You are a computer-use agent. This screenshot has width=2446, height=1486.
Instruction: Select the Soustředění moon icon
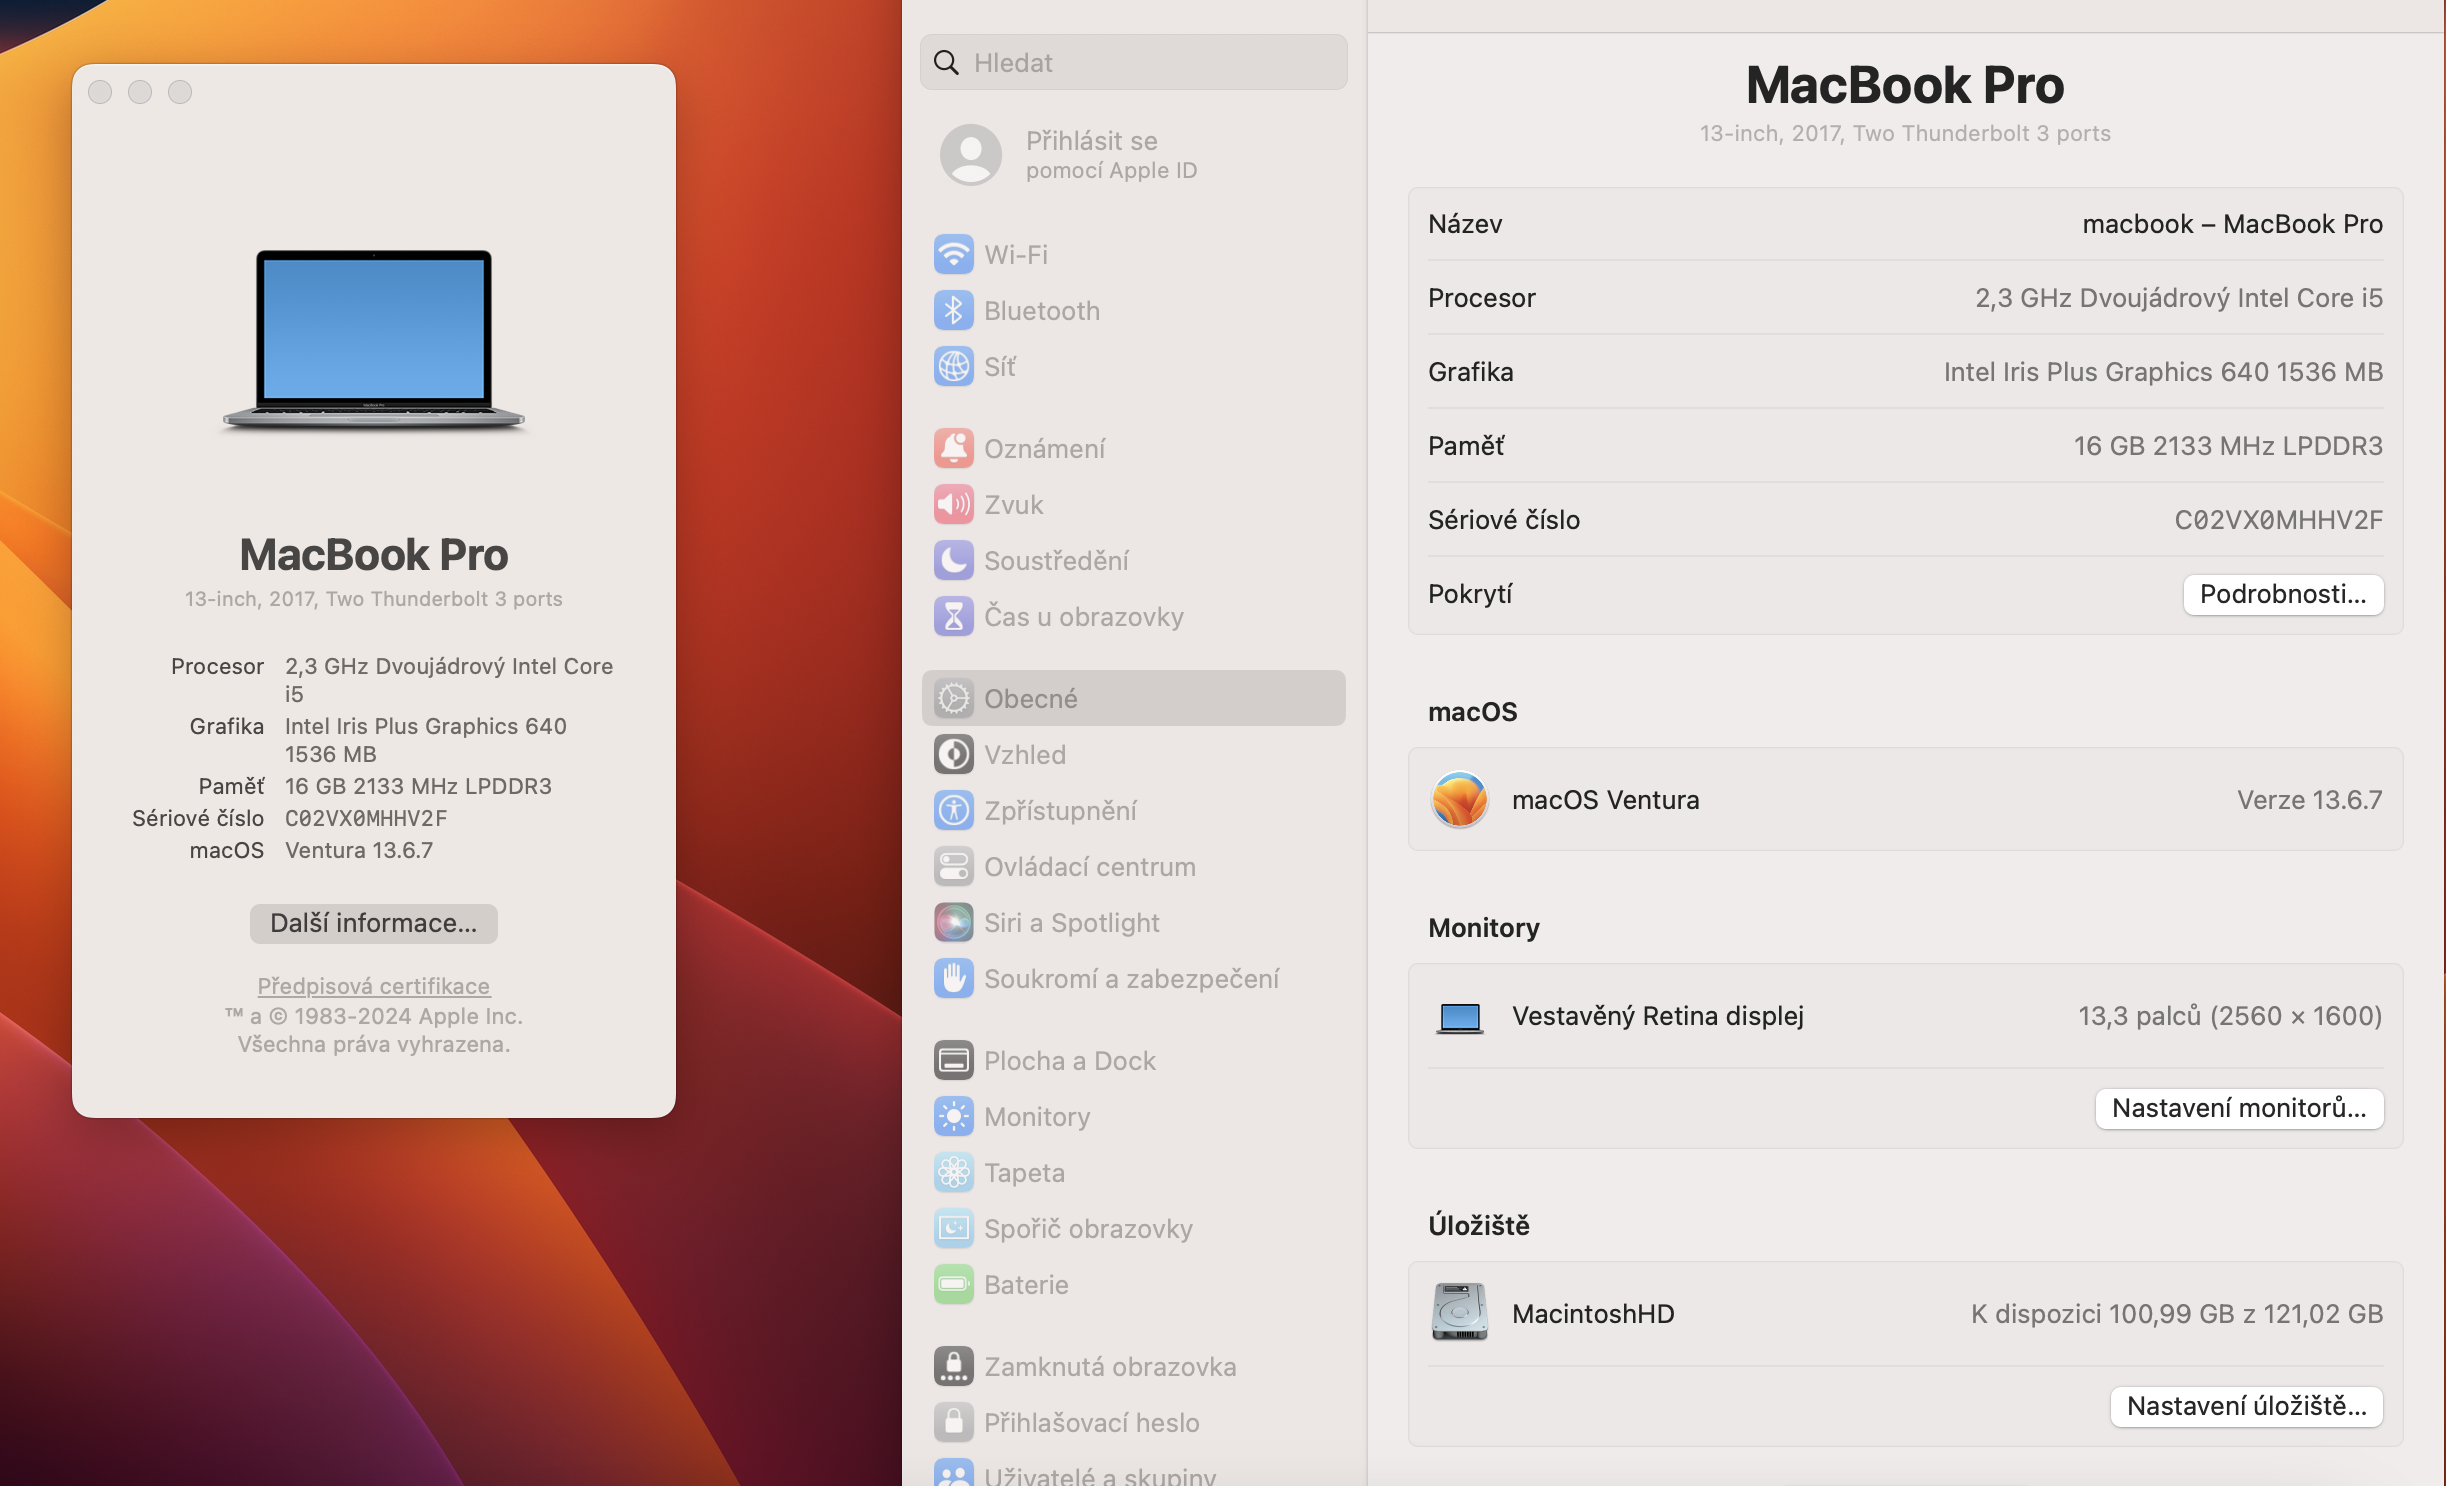(953, 560)
